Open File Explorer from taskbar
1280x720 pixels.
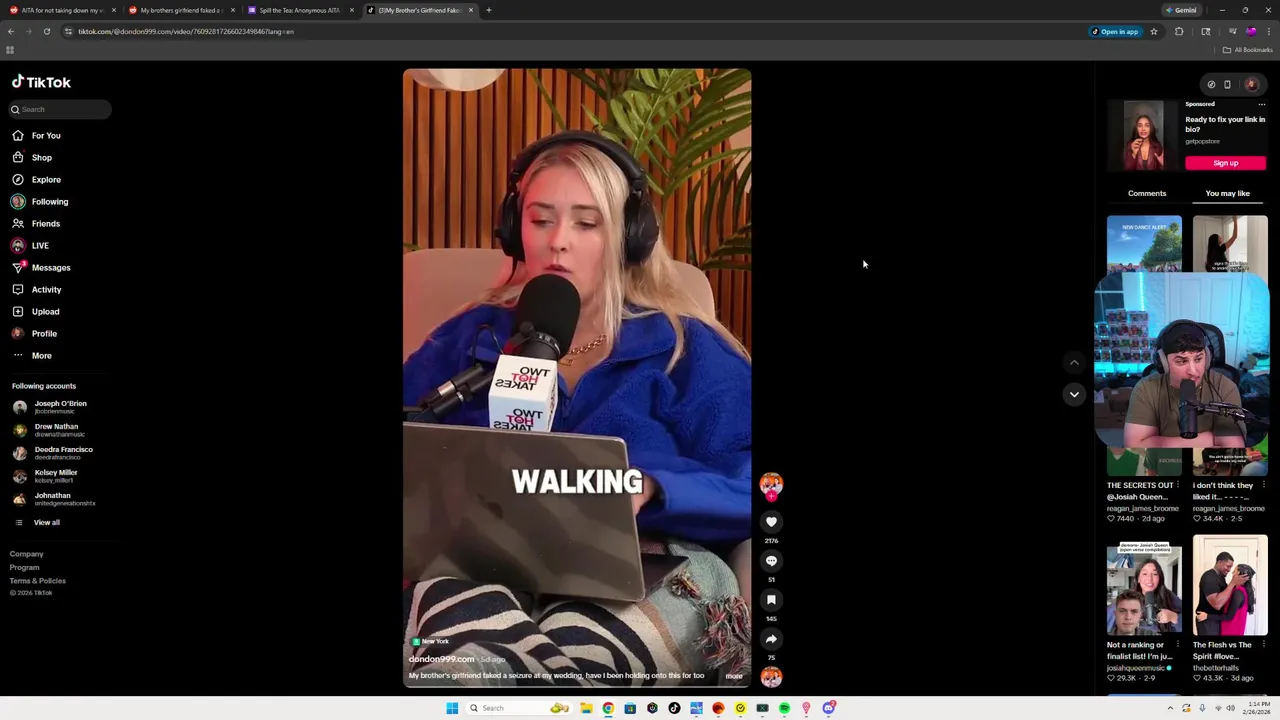pos(586,708)
